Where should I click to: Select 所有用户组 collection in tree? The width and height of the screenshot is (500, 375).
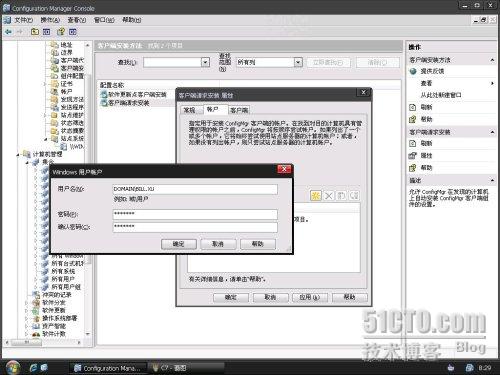tap(66, 287)
